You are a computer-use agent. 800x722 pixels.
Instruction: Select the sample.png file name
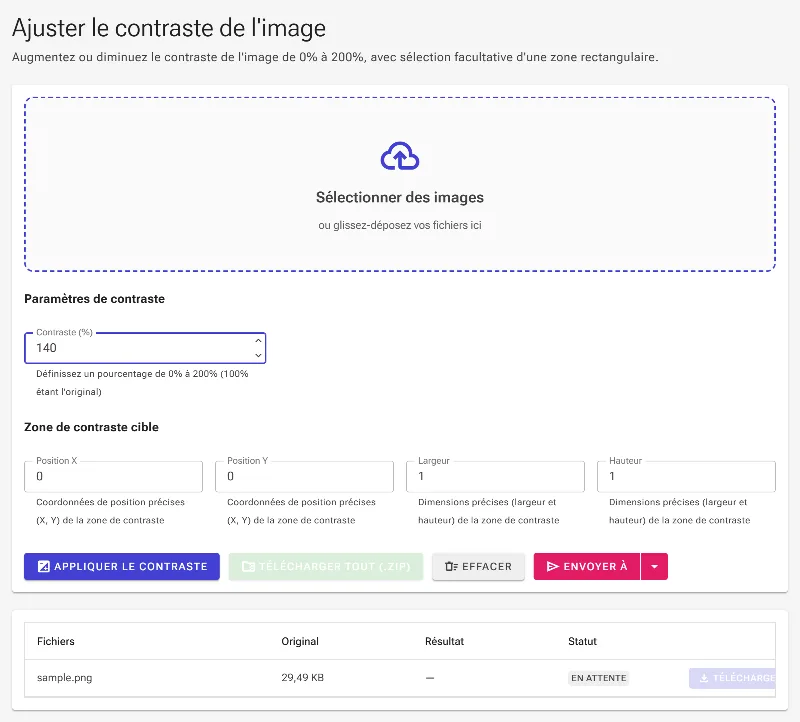pyautogui.click(x=64, y=678)
